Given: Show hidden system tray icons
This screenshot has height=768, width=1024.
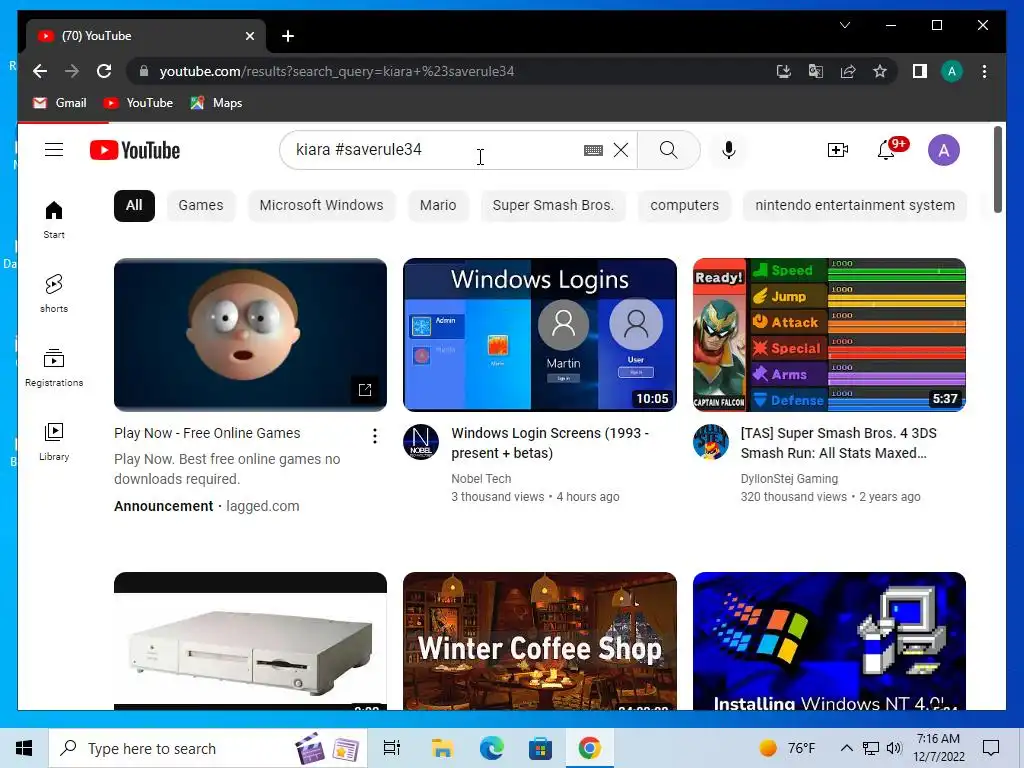Looking at the screenshot, I should click(846, 748).
